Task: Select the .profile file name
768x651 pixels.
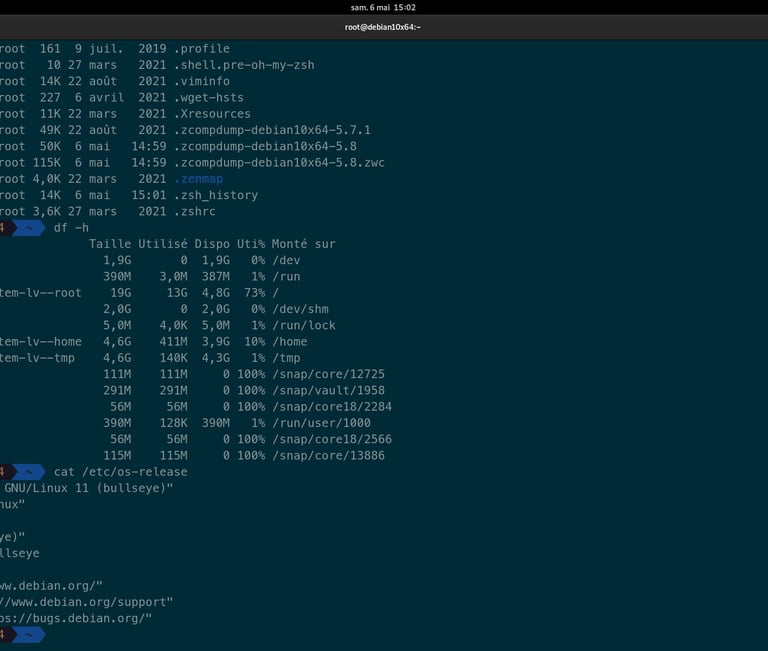Action: (x=202, y=48)
